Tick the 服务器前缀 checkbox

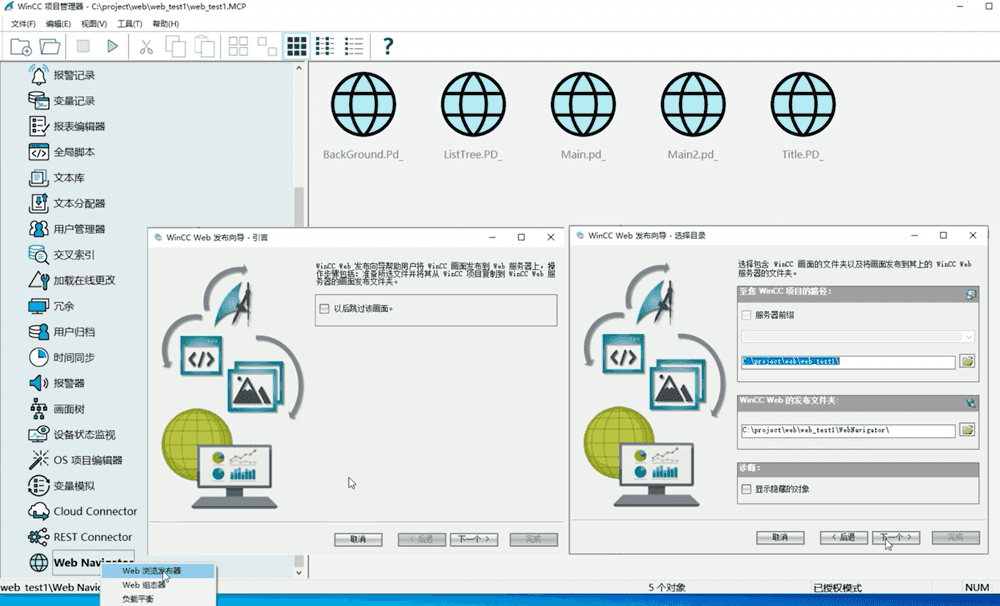[x=746, y=315]
